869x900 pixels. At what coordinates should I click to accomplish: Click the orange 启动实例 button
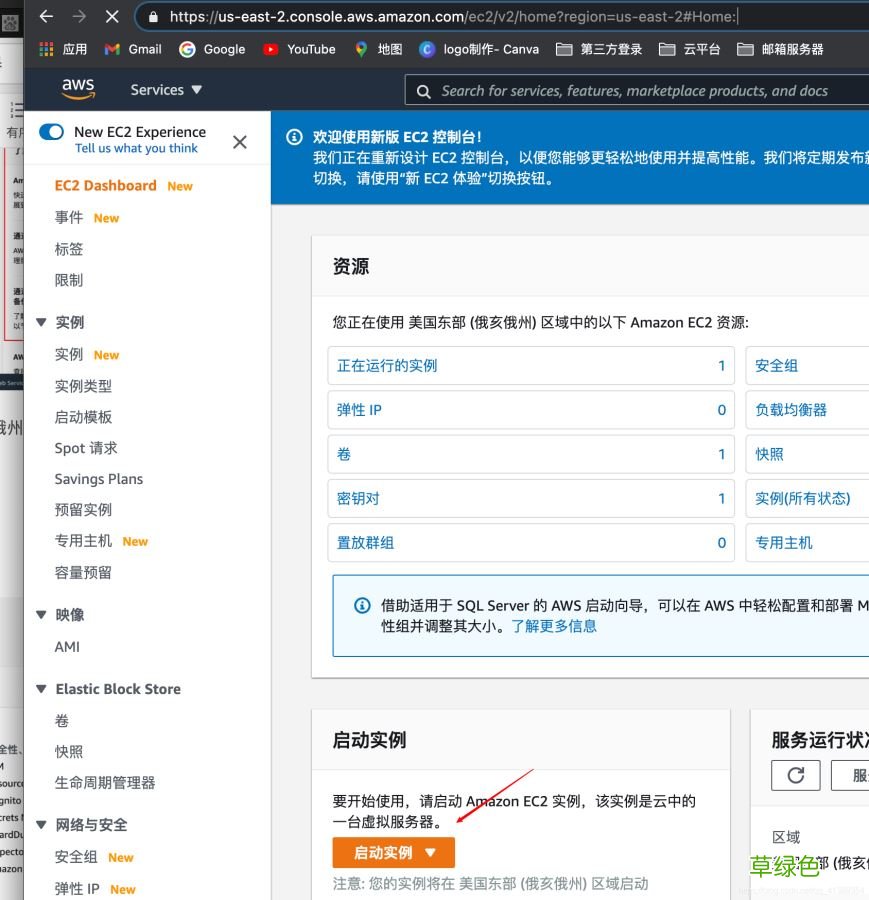[385, 854]
